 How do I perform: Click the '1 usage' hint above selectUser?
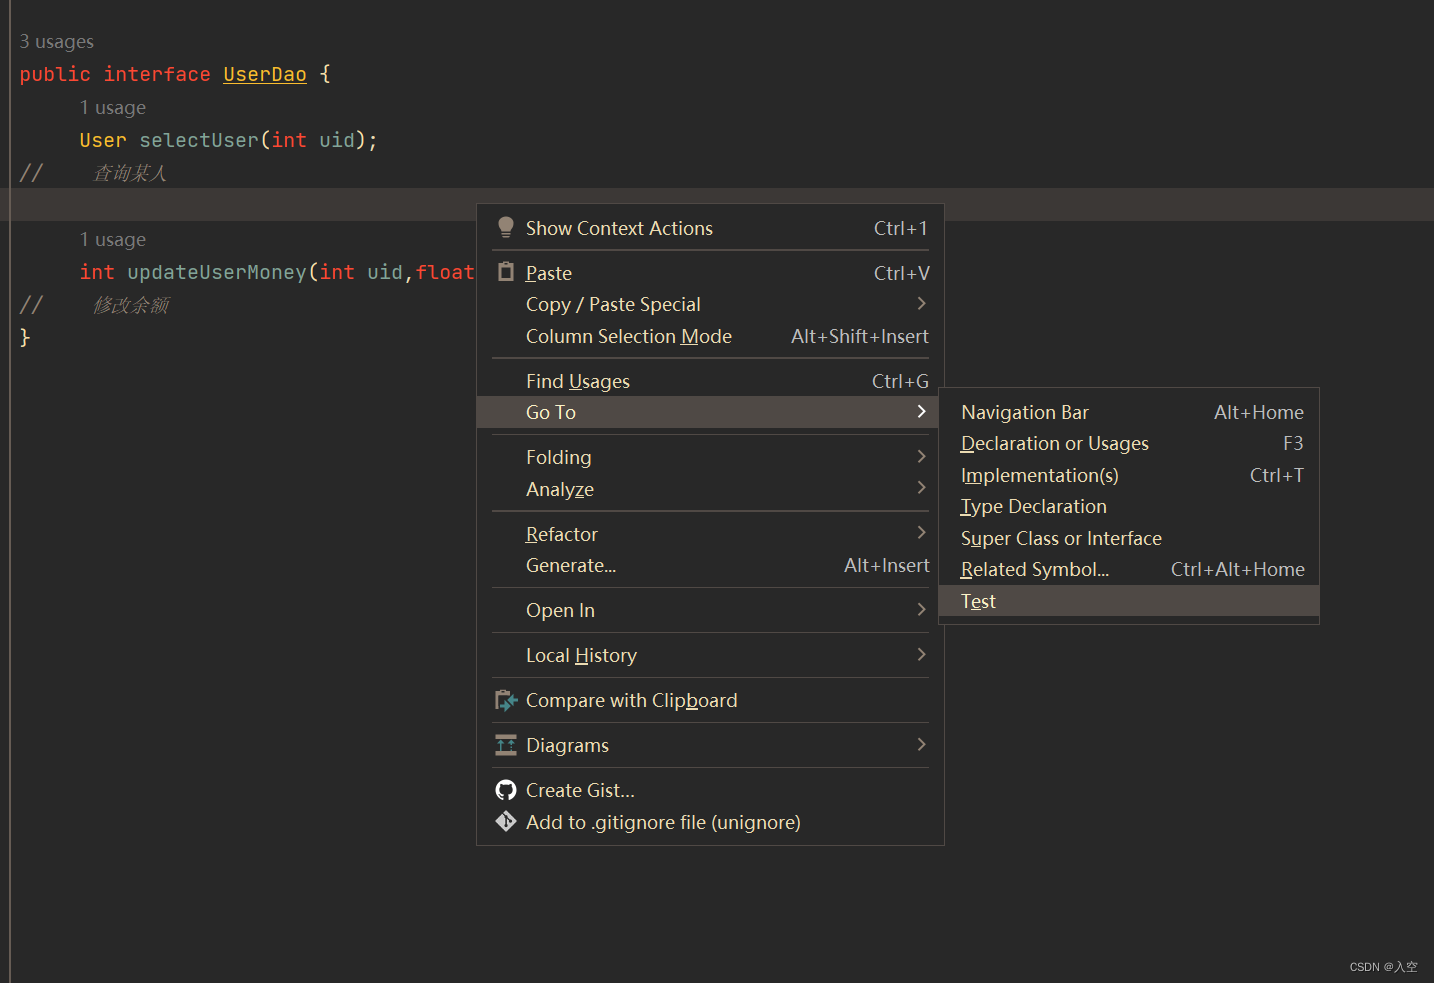pyautogui.click(x=113, y=108)
